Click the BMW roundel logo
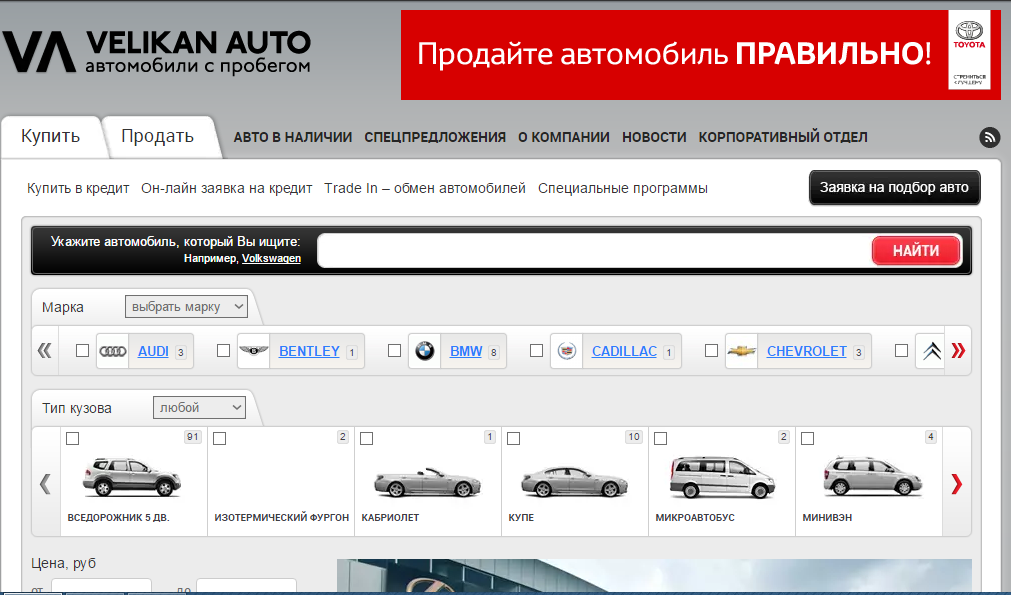This screenshot has height=595, width=1011. [424, 351]
